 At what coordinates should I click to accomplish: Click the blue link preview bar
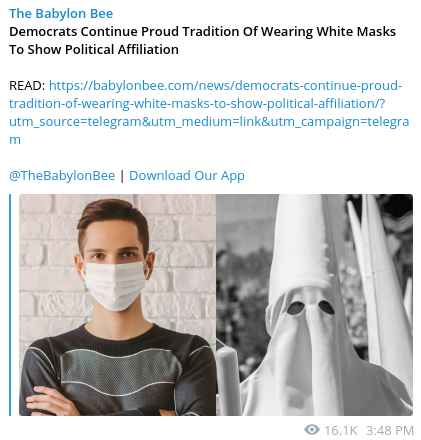pyautogui.click(x=10, y=305)
